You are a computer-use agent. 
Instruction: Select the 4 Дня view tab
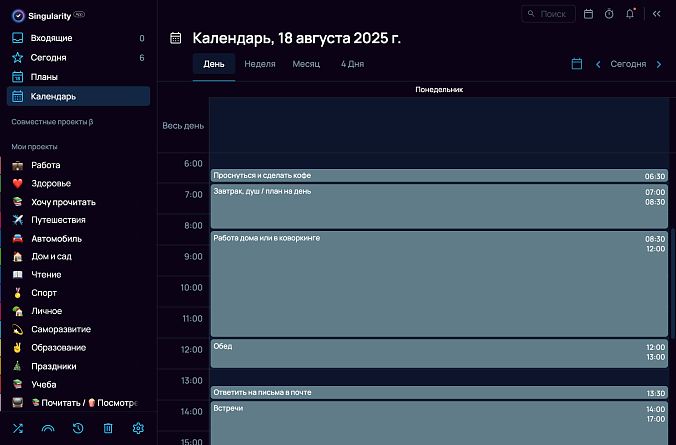(x=352, y=64)
